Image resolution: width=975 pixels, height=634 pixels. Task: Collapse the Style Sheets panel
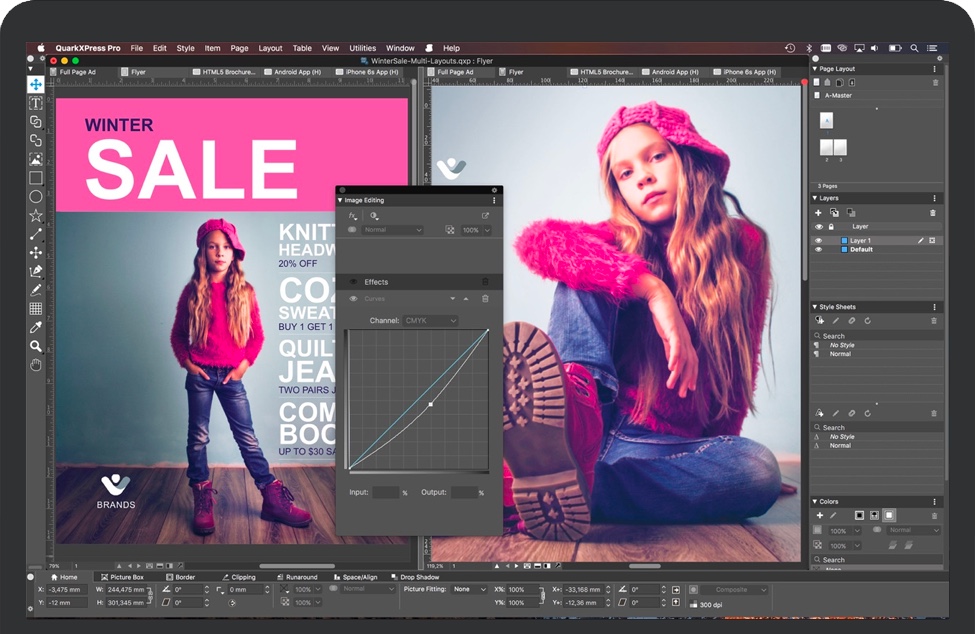coord(814,307)
